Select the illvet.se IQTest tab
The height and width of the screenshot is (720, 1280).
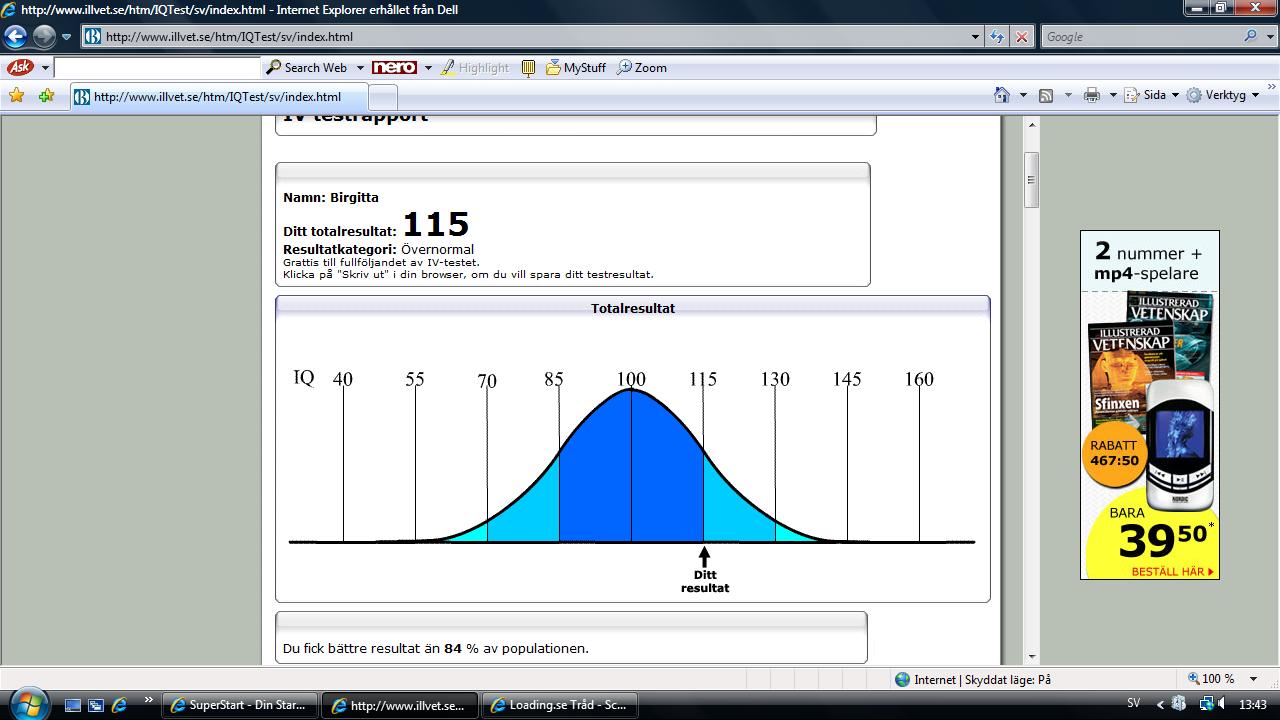coord(218,97)
